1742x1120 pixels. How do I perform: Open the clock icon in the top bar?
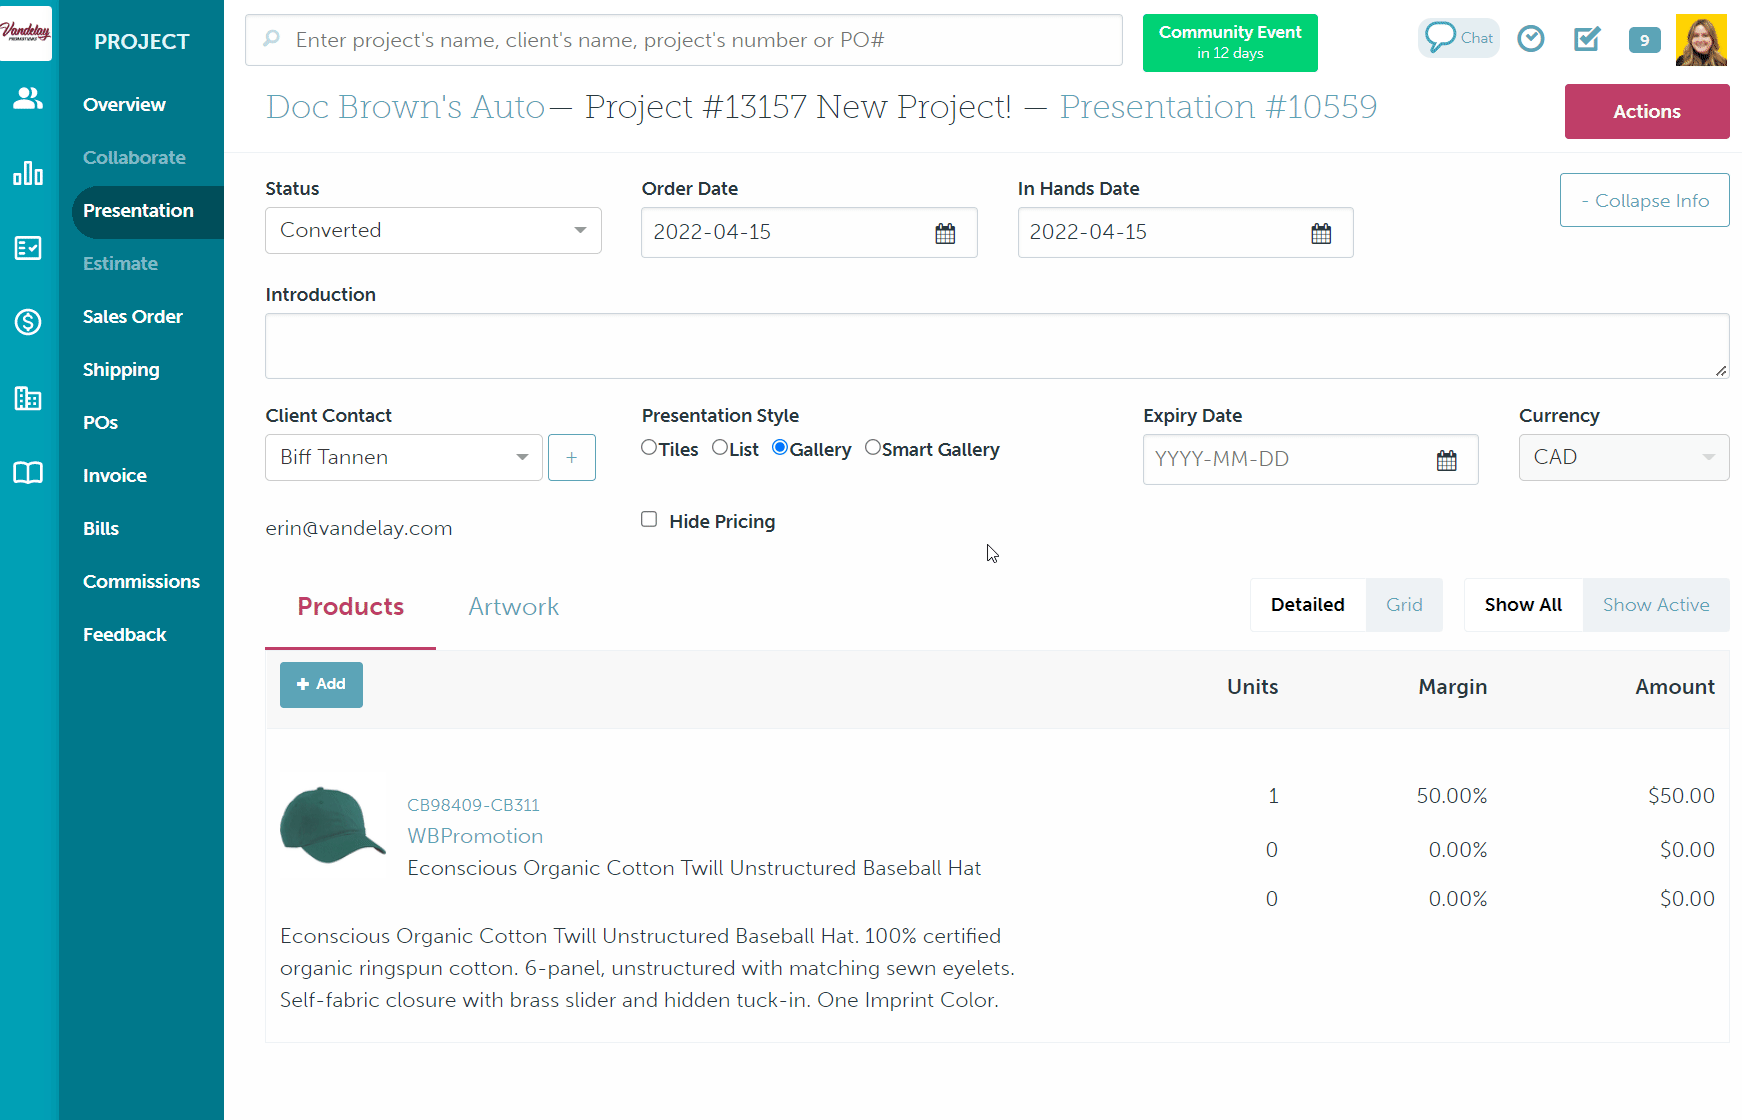click(1531, 38)
